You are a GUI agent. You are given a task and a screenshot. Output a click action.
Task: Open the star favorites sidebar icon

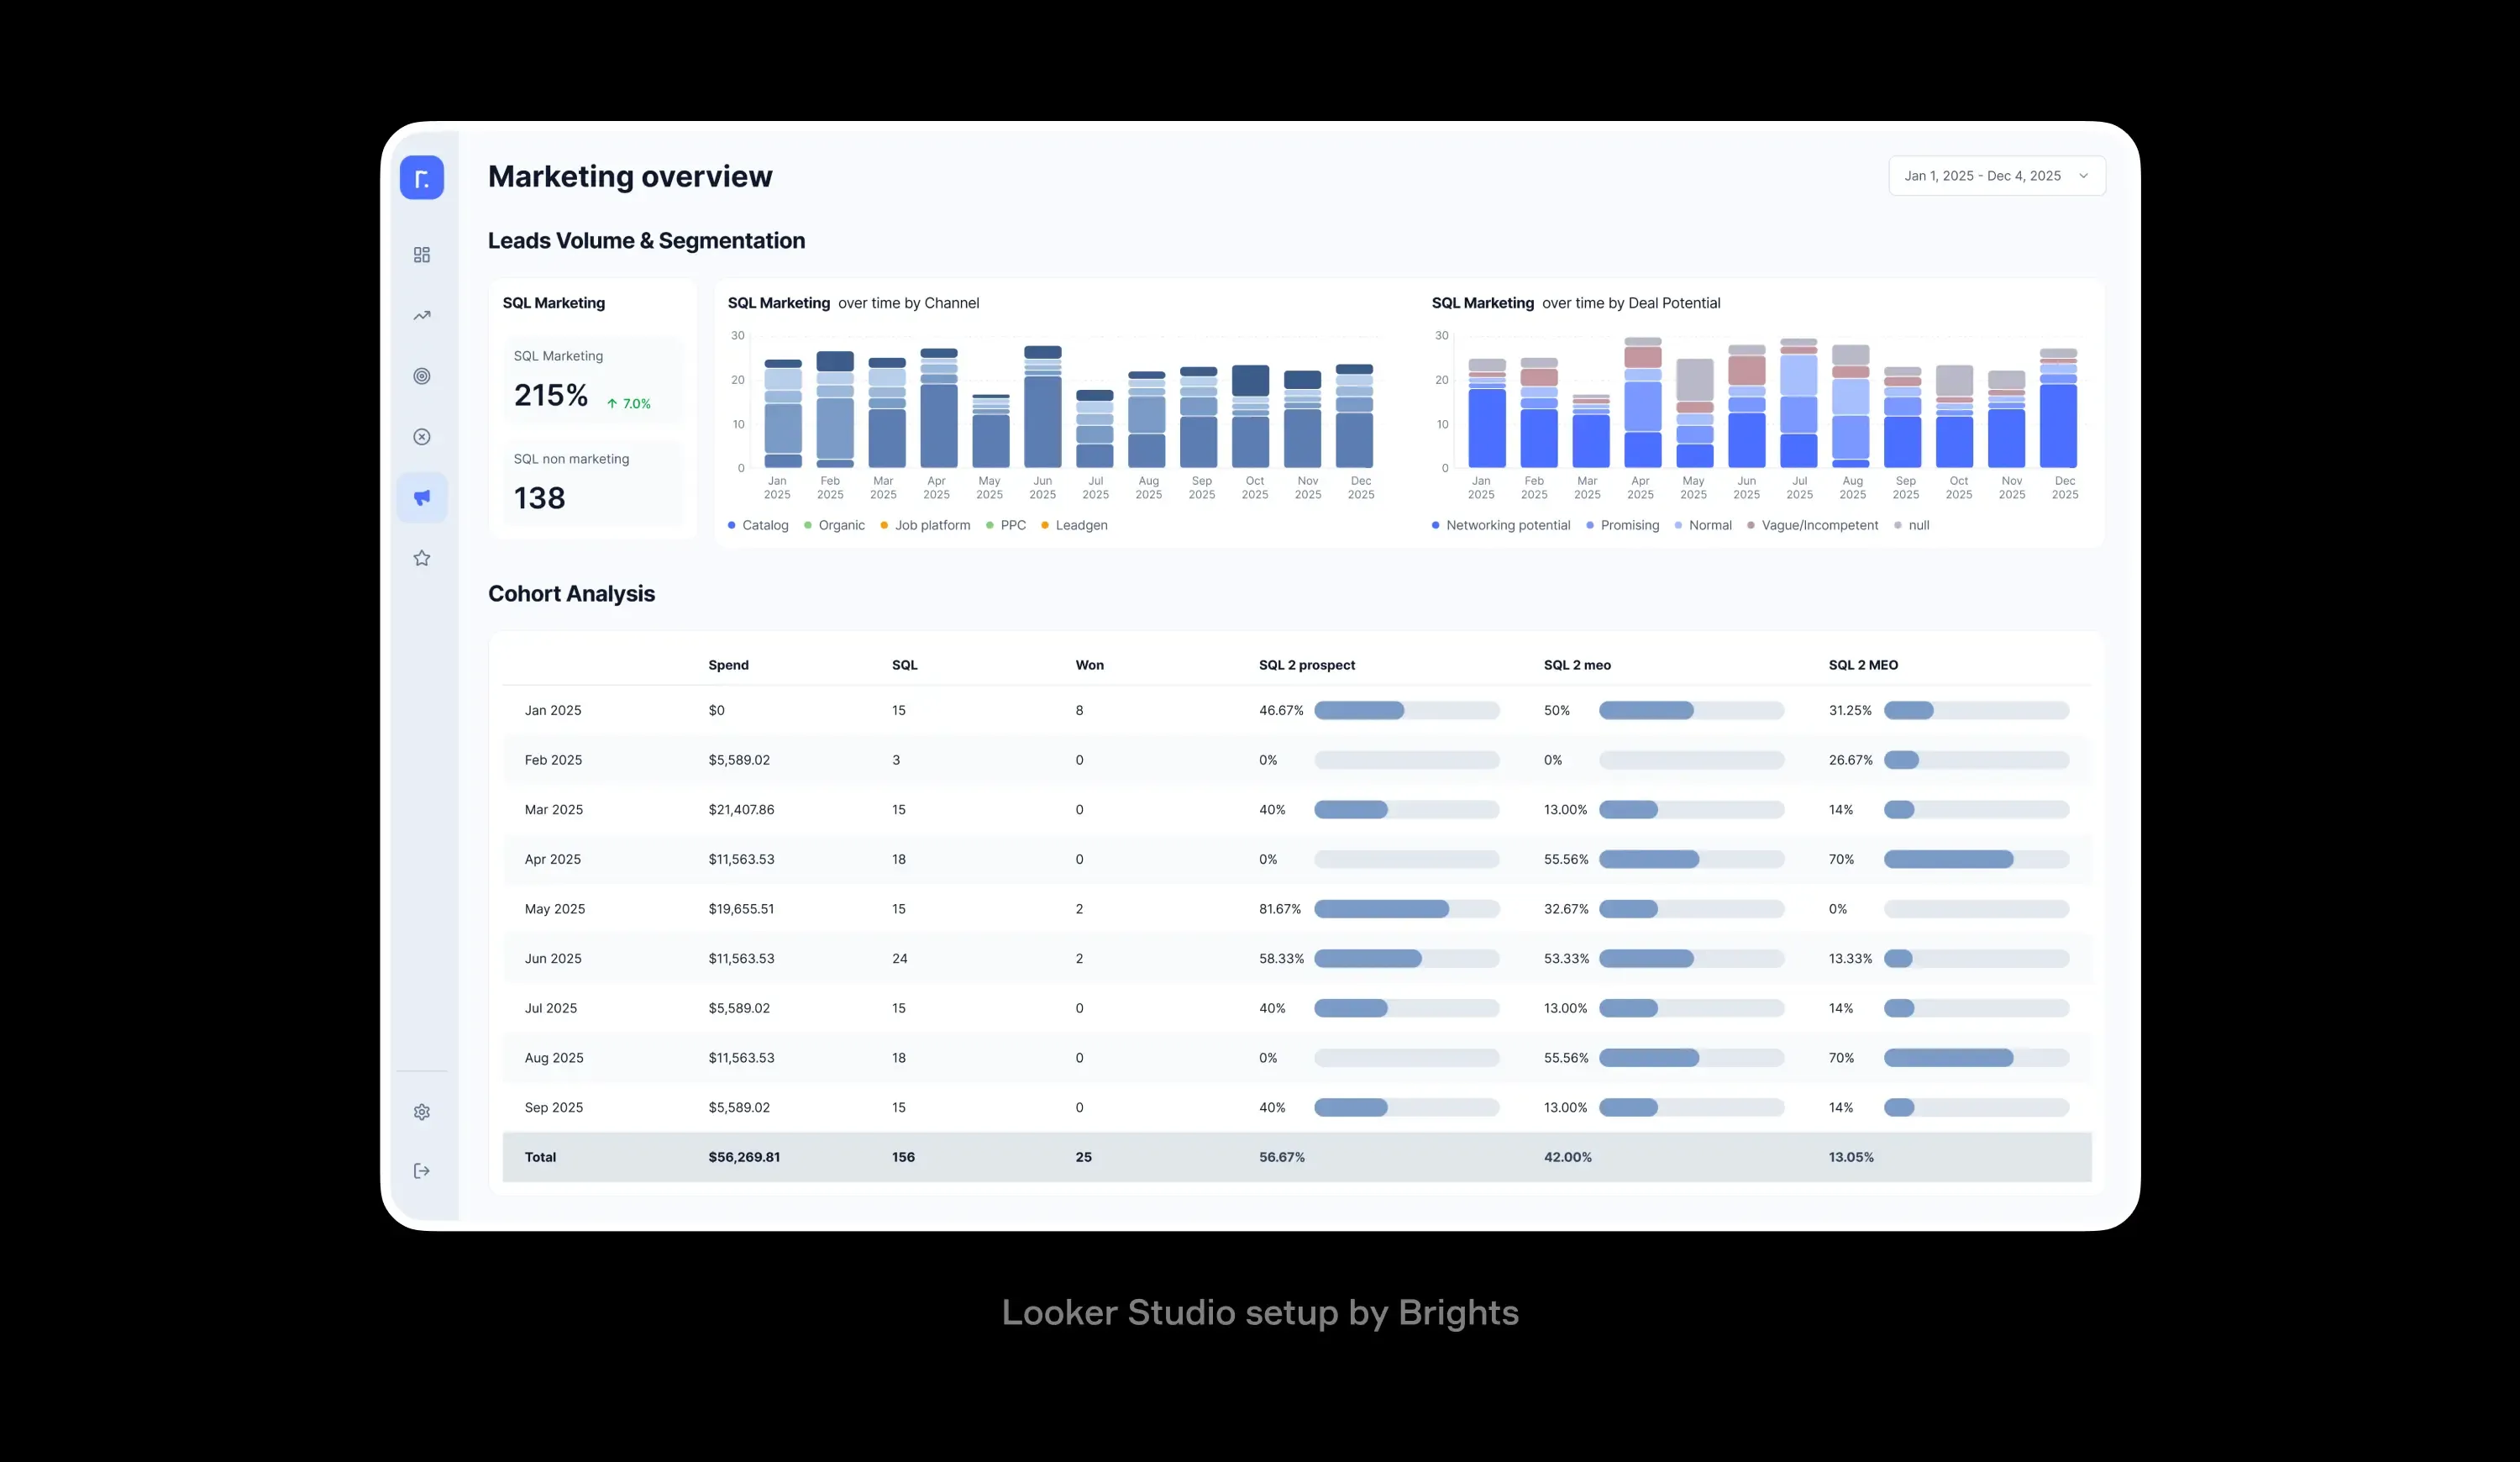pyautogui.click(x=422, y=558)
